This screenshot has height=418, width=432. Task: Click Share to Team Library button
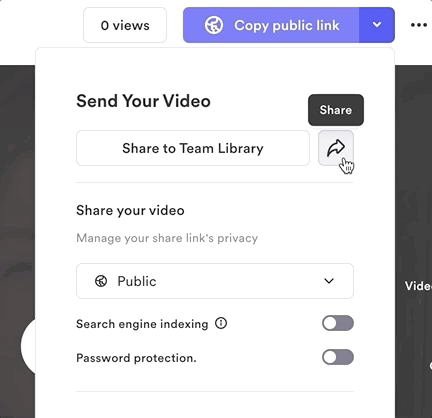[193, 148]
